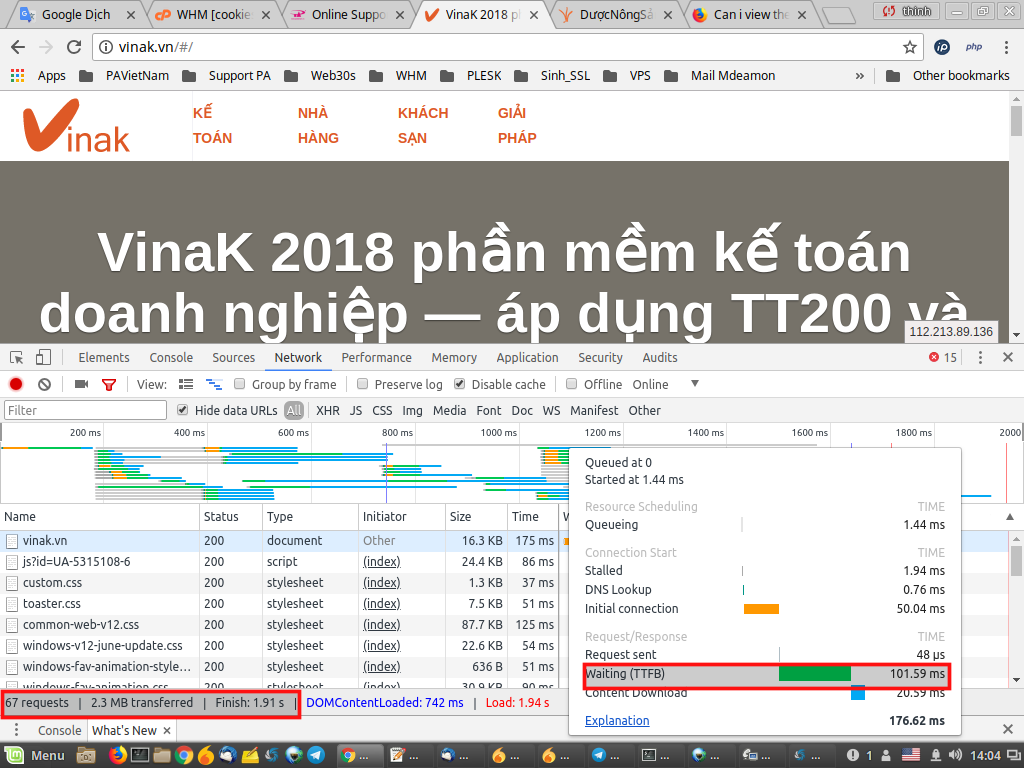The height and width of the screenshot is (768, 1024).
Task: Open the Security tab in DevTools
Action: 600,357
